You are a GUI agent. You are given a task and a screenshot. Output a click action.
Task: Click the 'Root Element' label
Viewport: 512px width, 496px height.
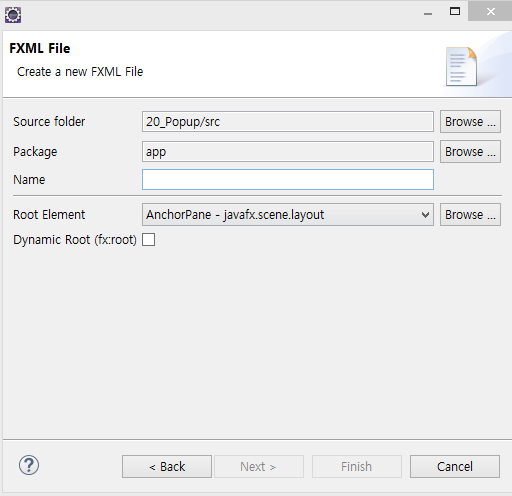tap(49, 215)
